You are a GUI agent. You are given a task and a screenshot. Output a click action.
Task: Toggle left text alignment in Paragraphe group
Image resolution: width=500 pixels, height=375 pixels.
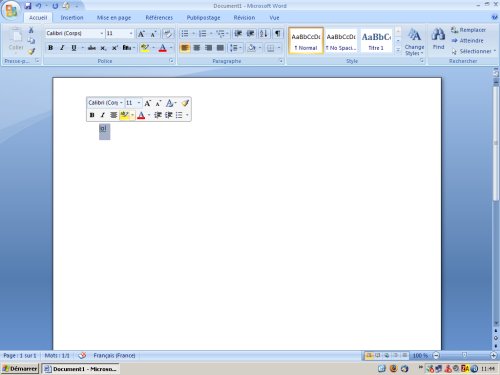(x=185, y=48)
